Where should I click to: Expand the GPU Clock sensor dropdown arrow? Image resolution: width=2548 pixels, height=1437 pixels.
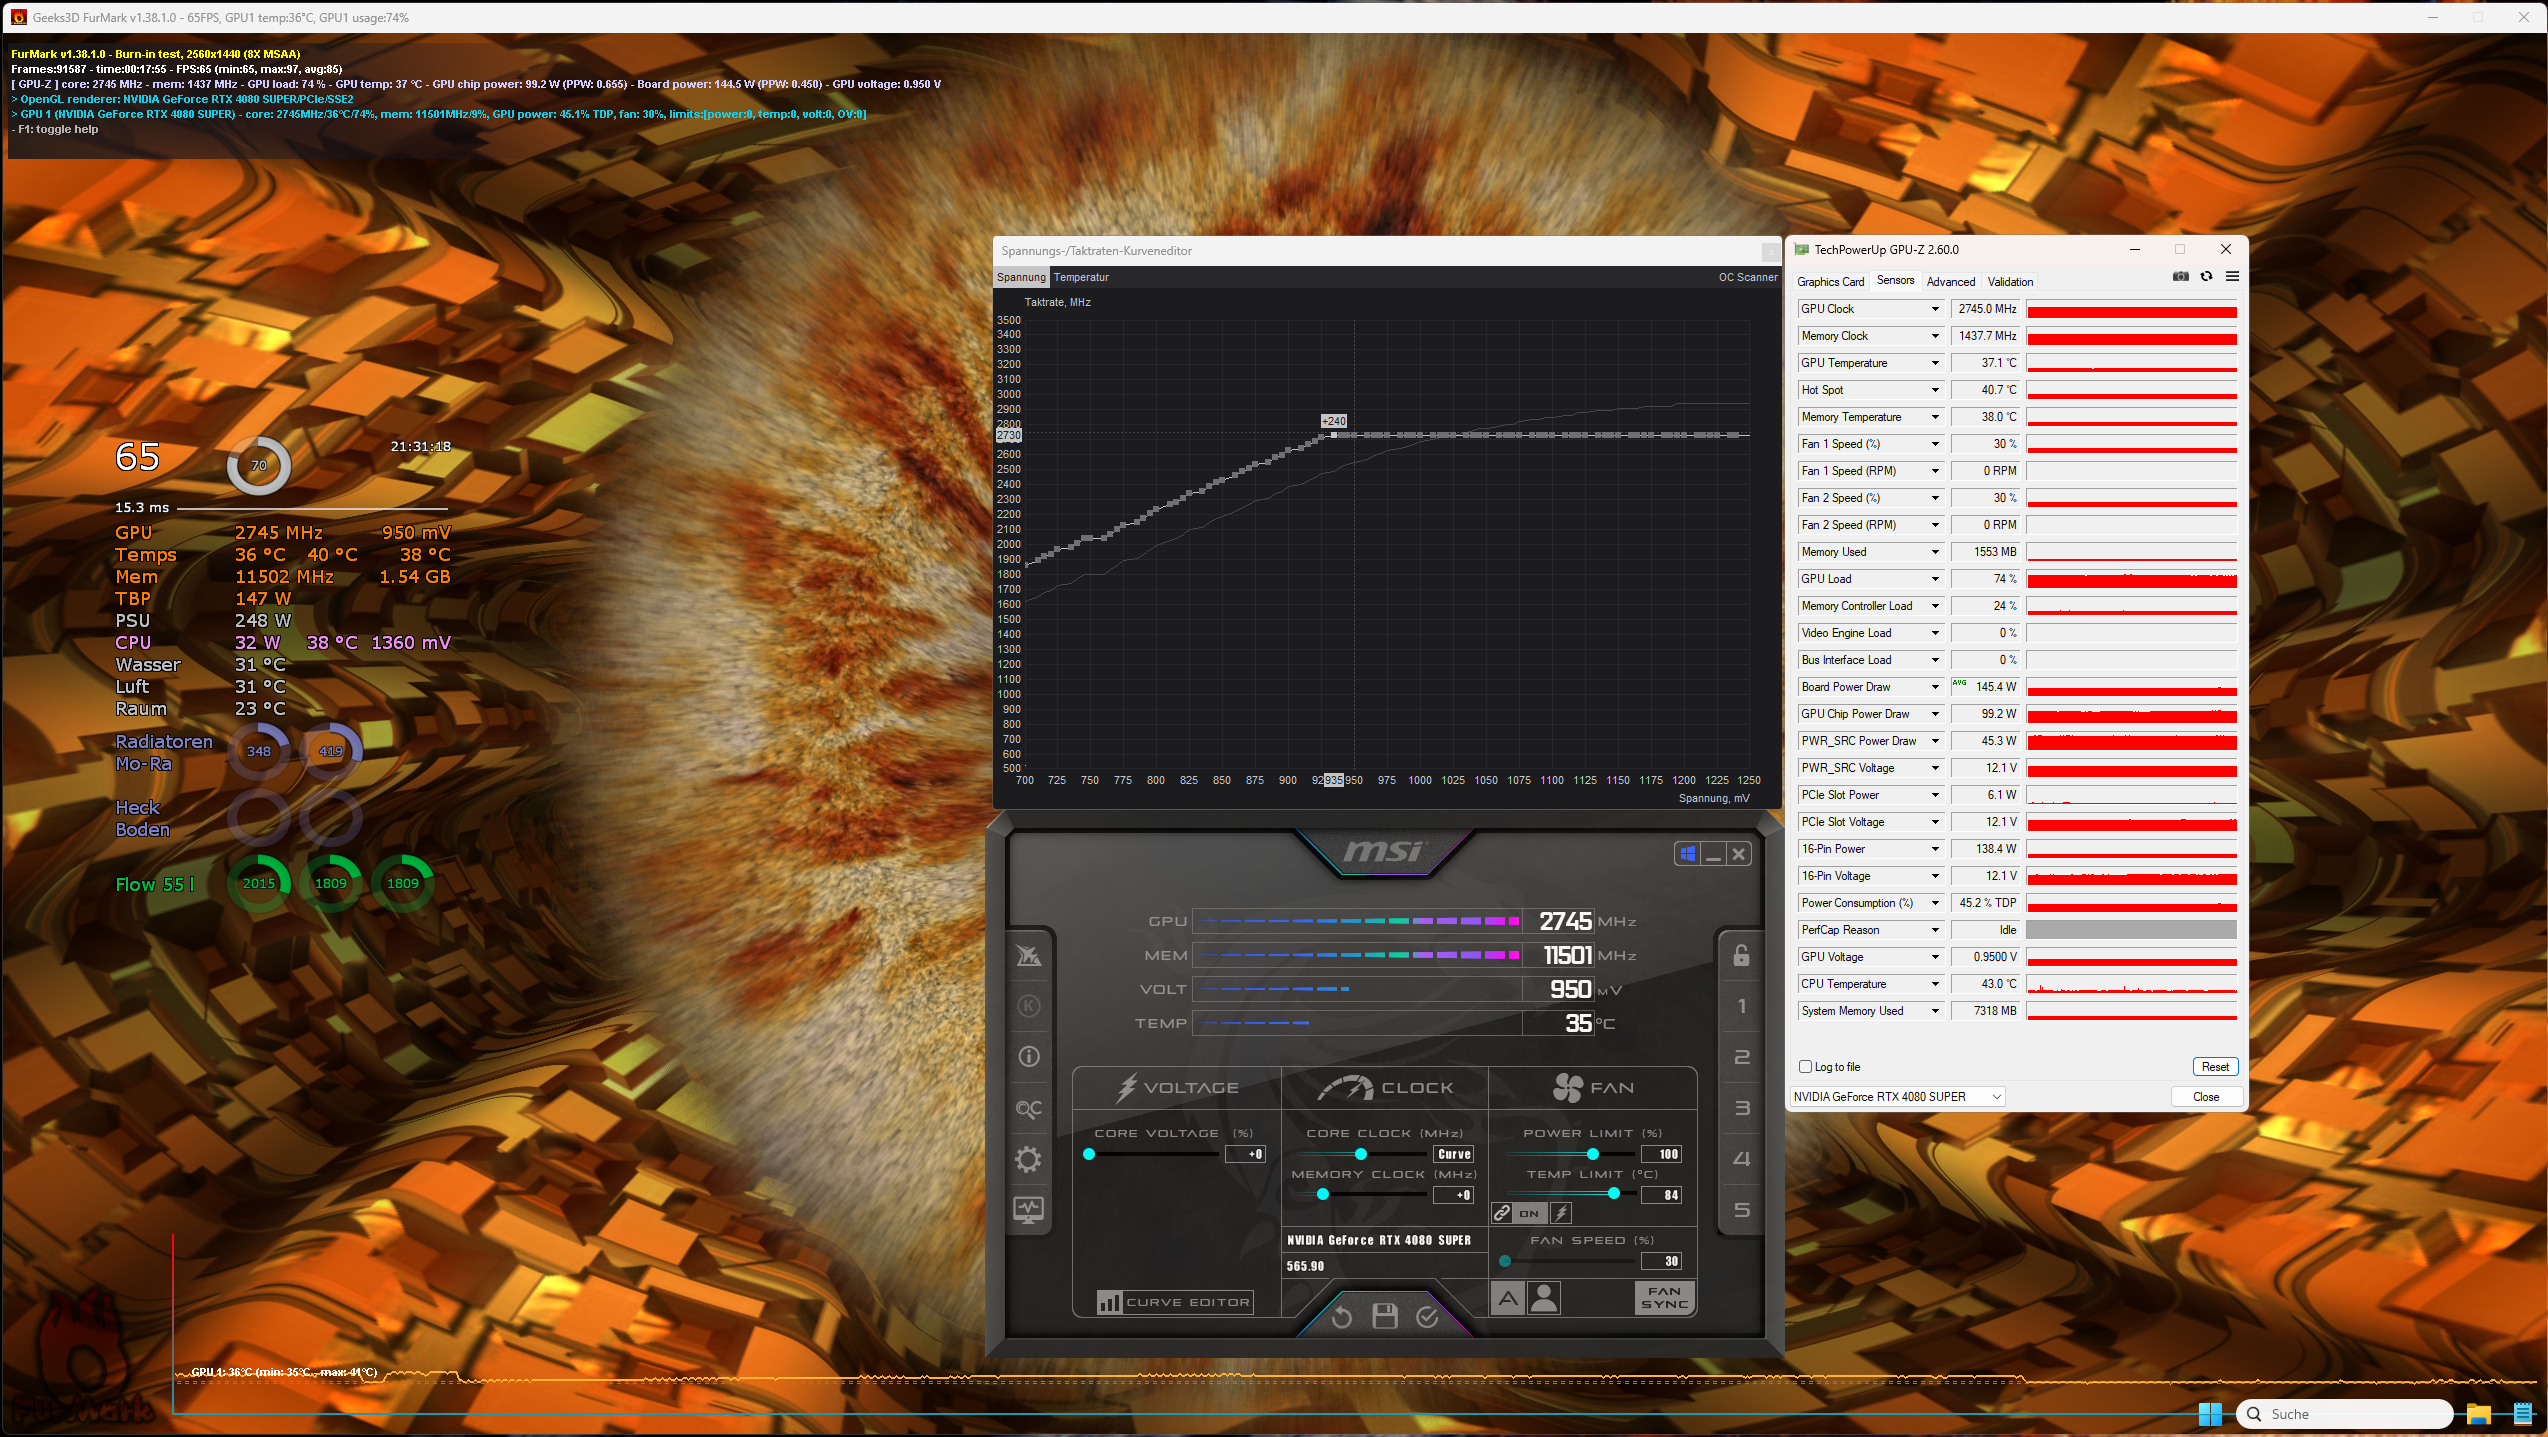point(1935,309)
